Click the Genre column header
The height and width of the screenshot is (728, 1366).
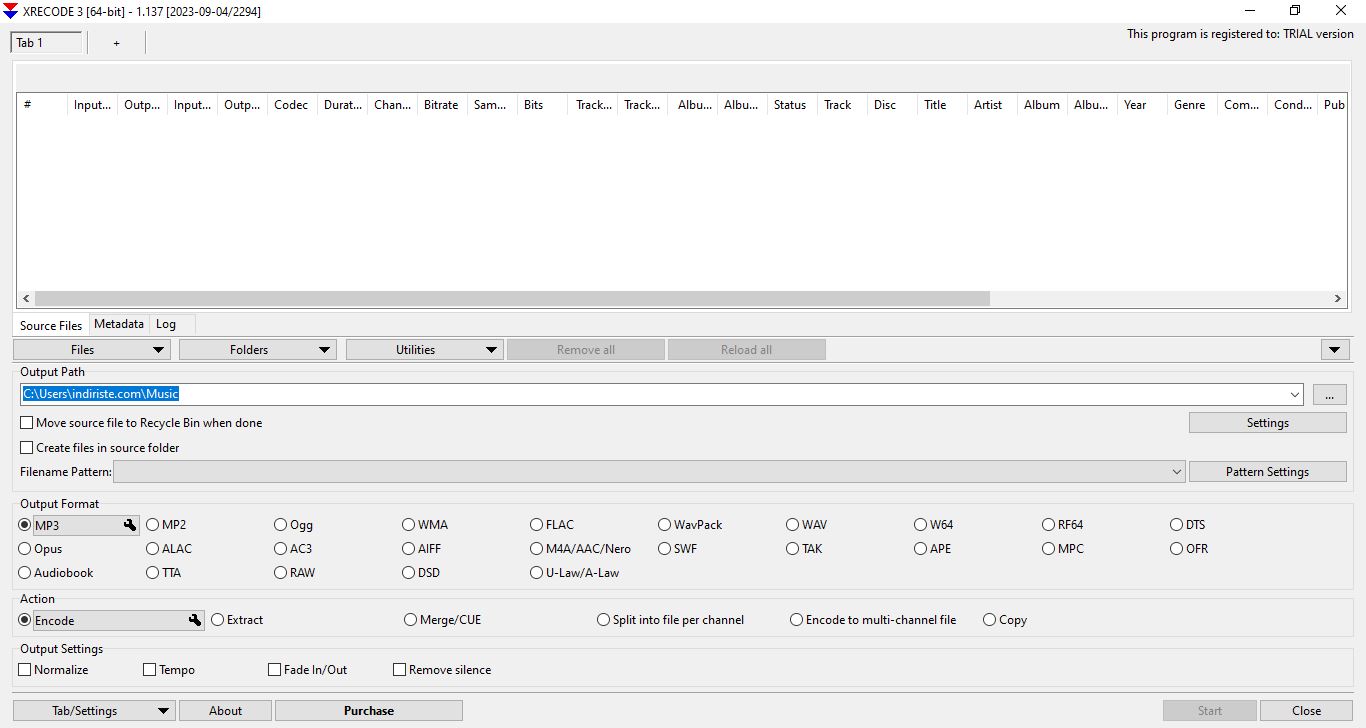click(1192, 105)
